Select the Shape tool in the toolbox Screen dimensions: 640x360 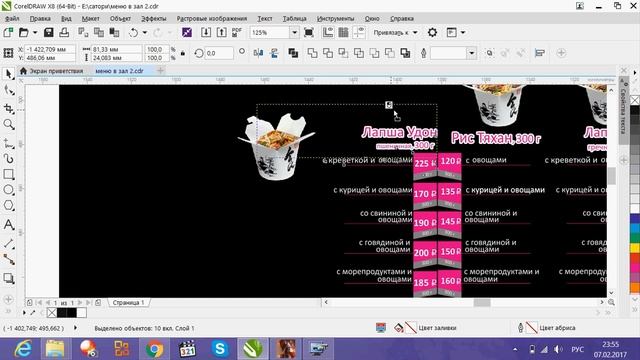pos(9,90)
